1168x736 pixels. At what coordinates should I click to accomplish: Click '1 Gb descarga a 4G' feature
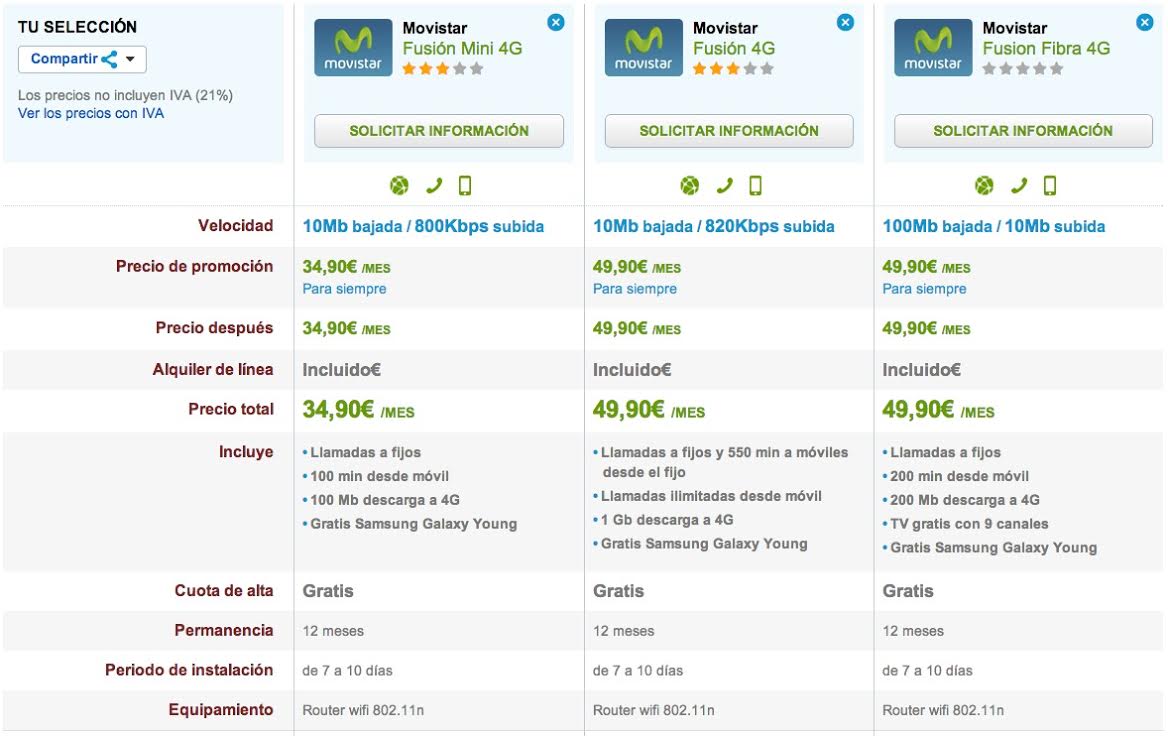(667, 520)
